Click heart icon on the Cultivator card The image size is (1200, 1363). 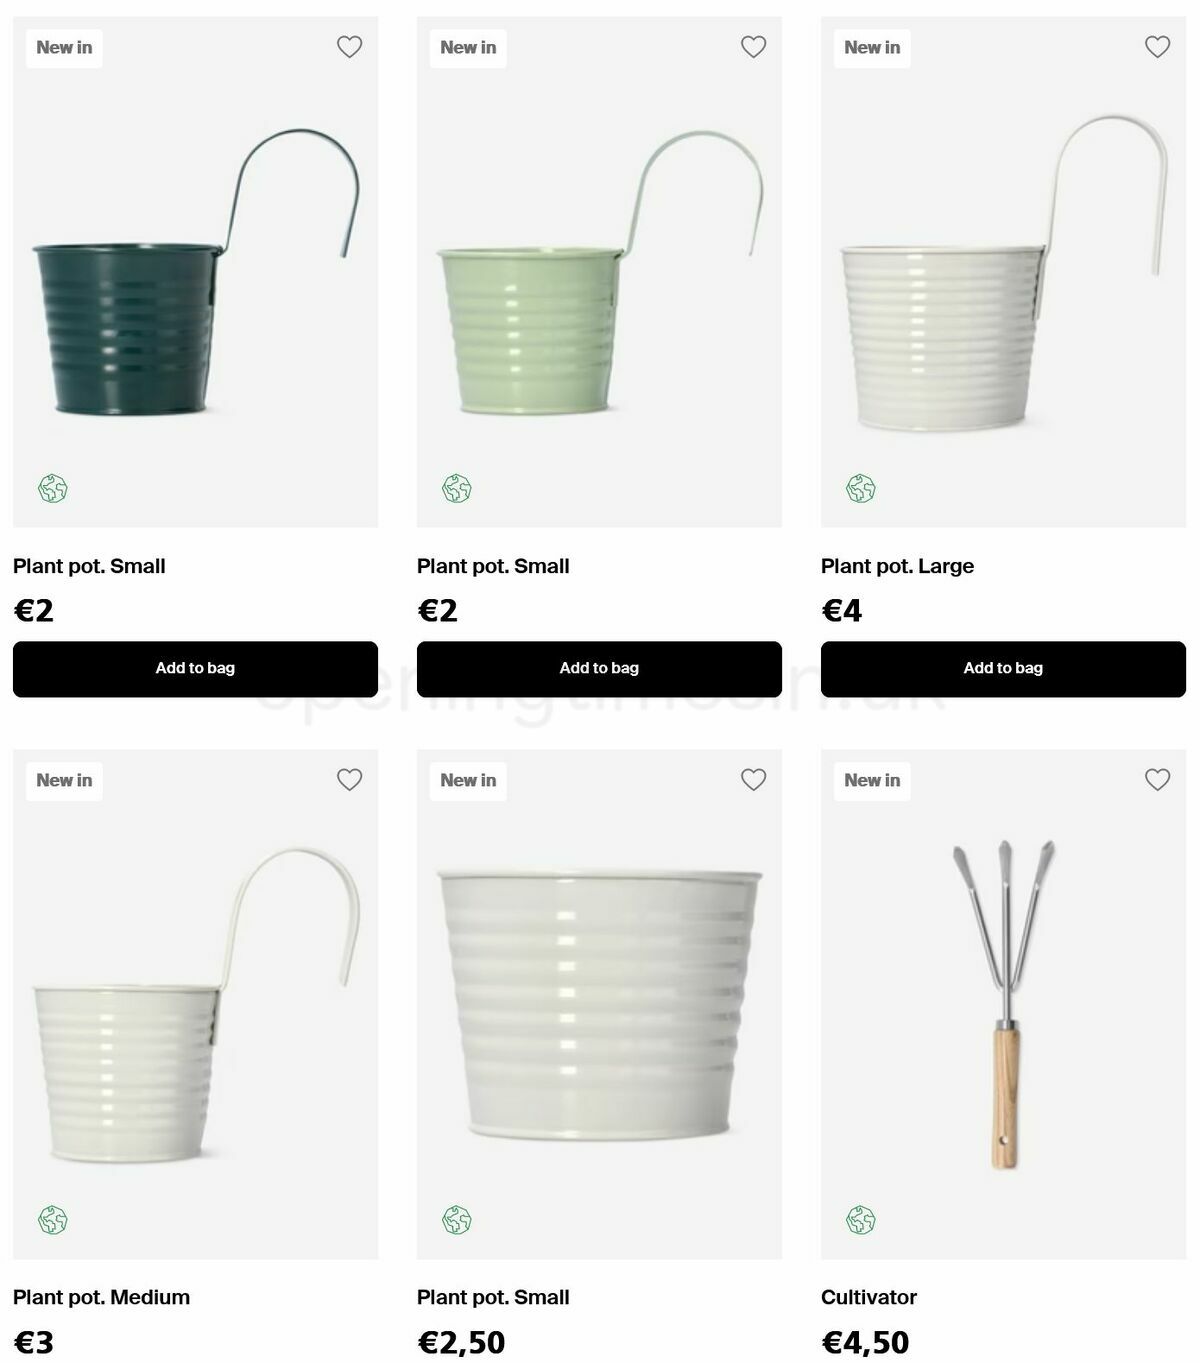point(1157,779)
